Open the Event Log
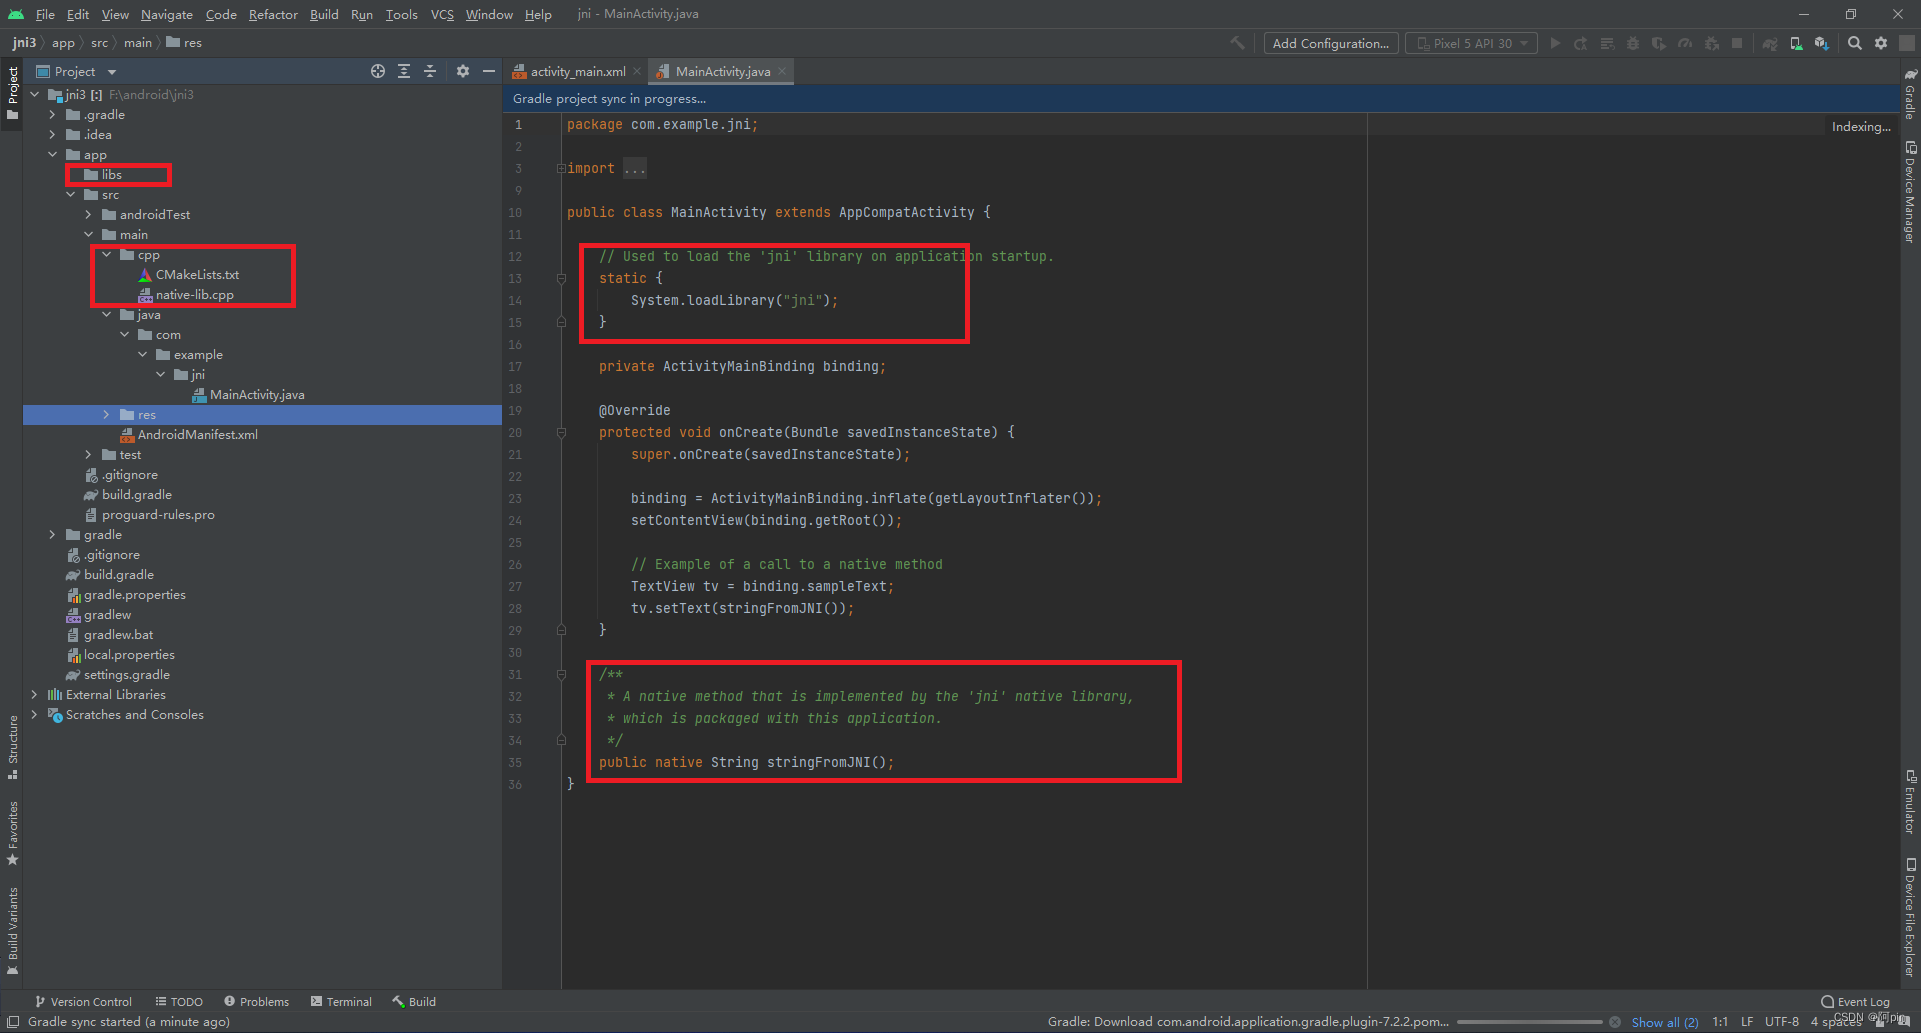 coord(1856,1001)
